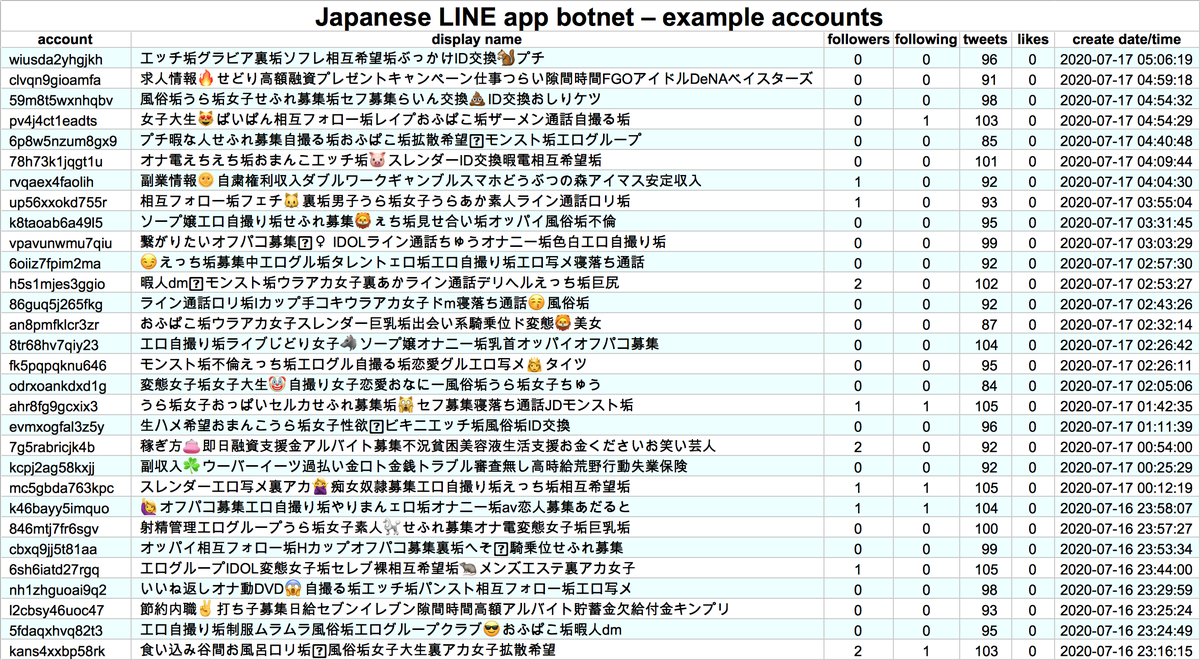The image size is (1200, 660).
Task: Click the date 2020-07-17 03:31:45
Action: coord(1126,222)
